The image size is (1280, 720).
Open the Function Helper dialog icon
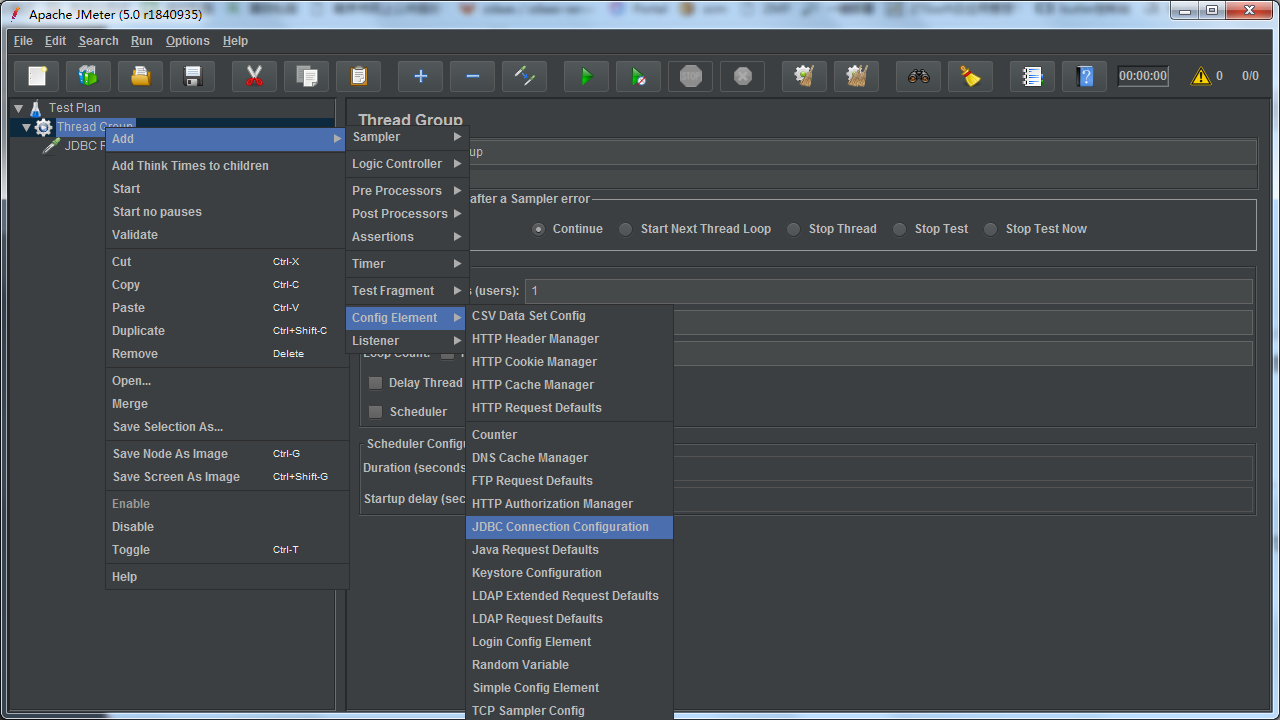tap(1033, 76)
